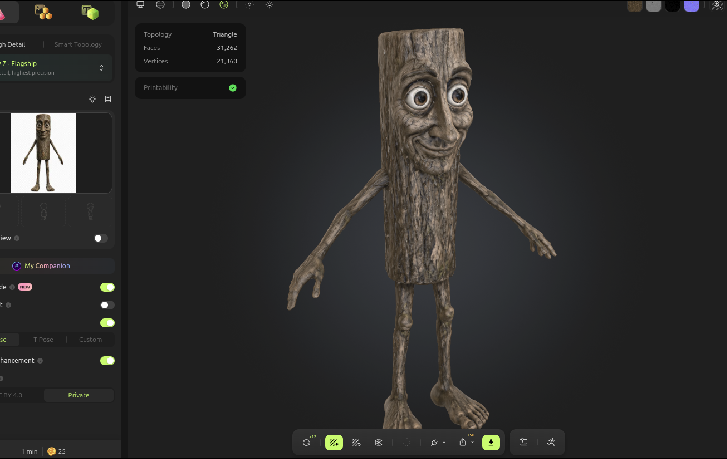
Task: Click the bright sun lighting icon
Action: click(x=269, y=5)
